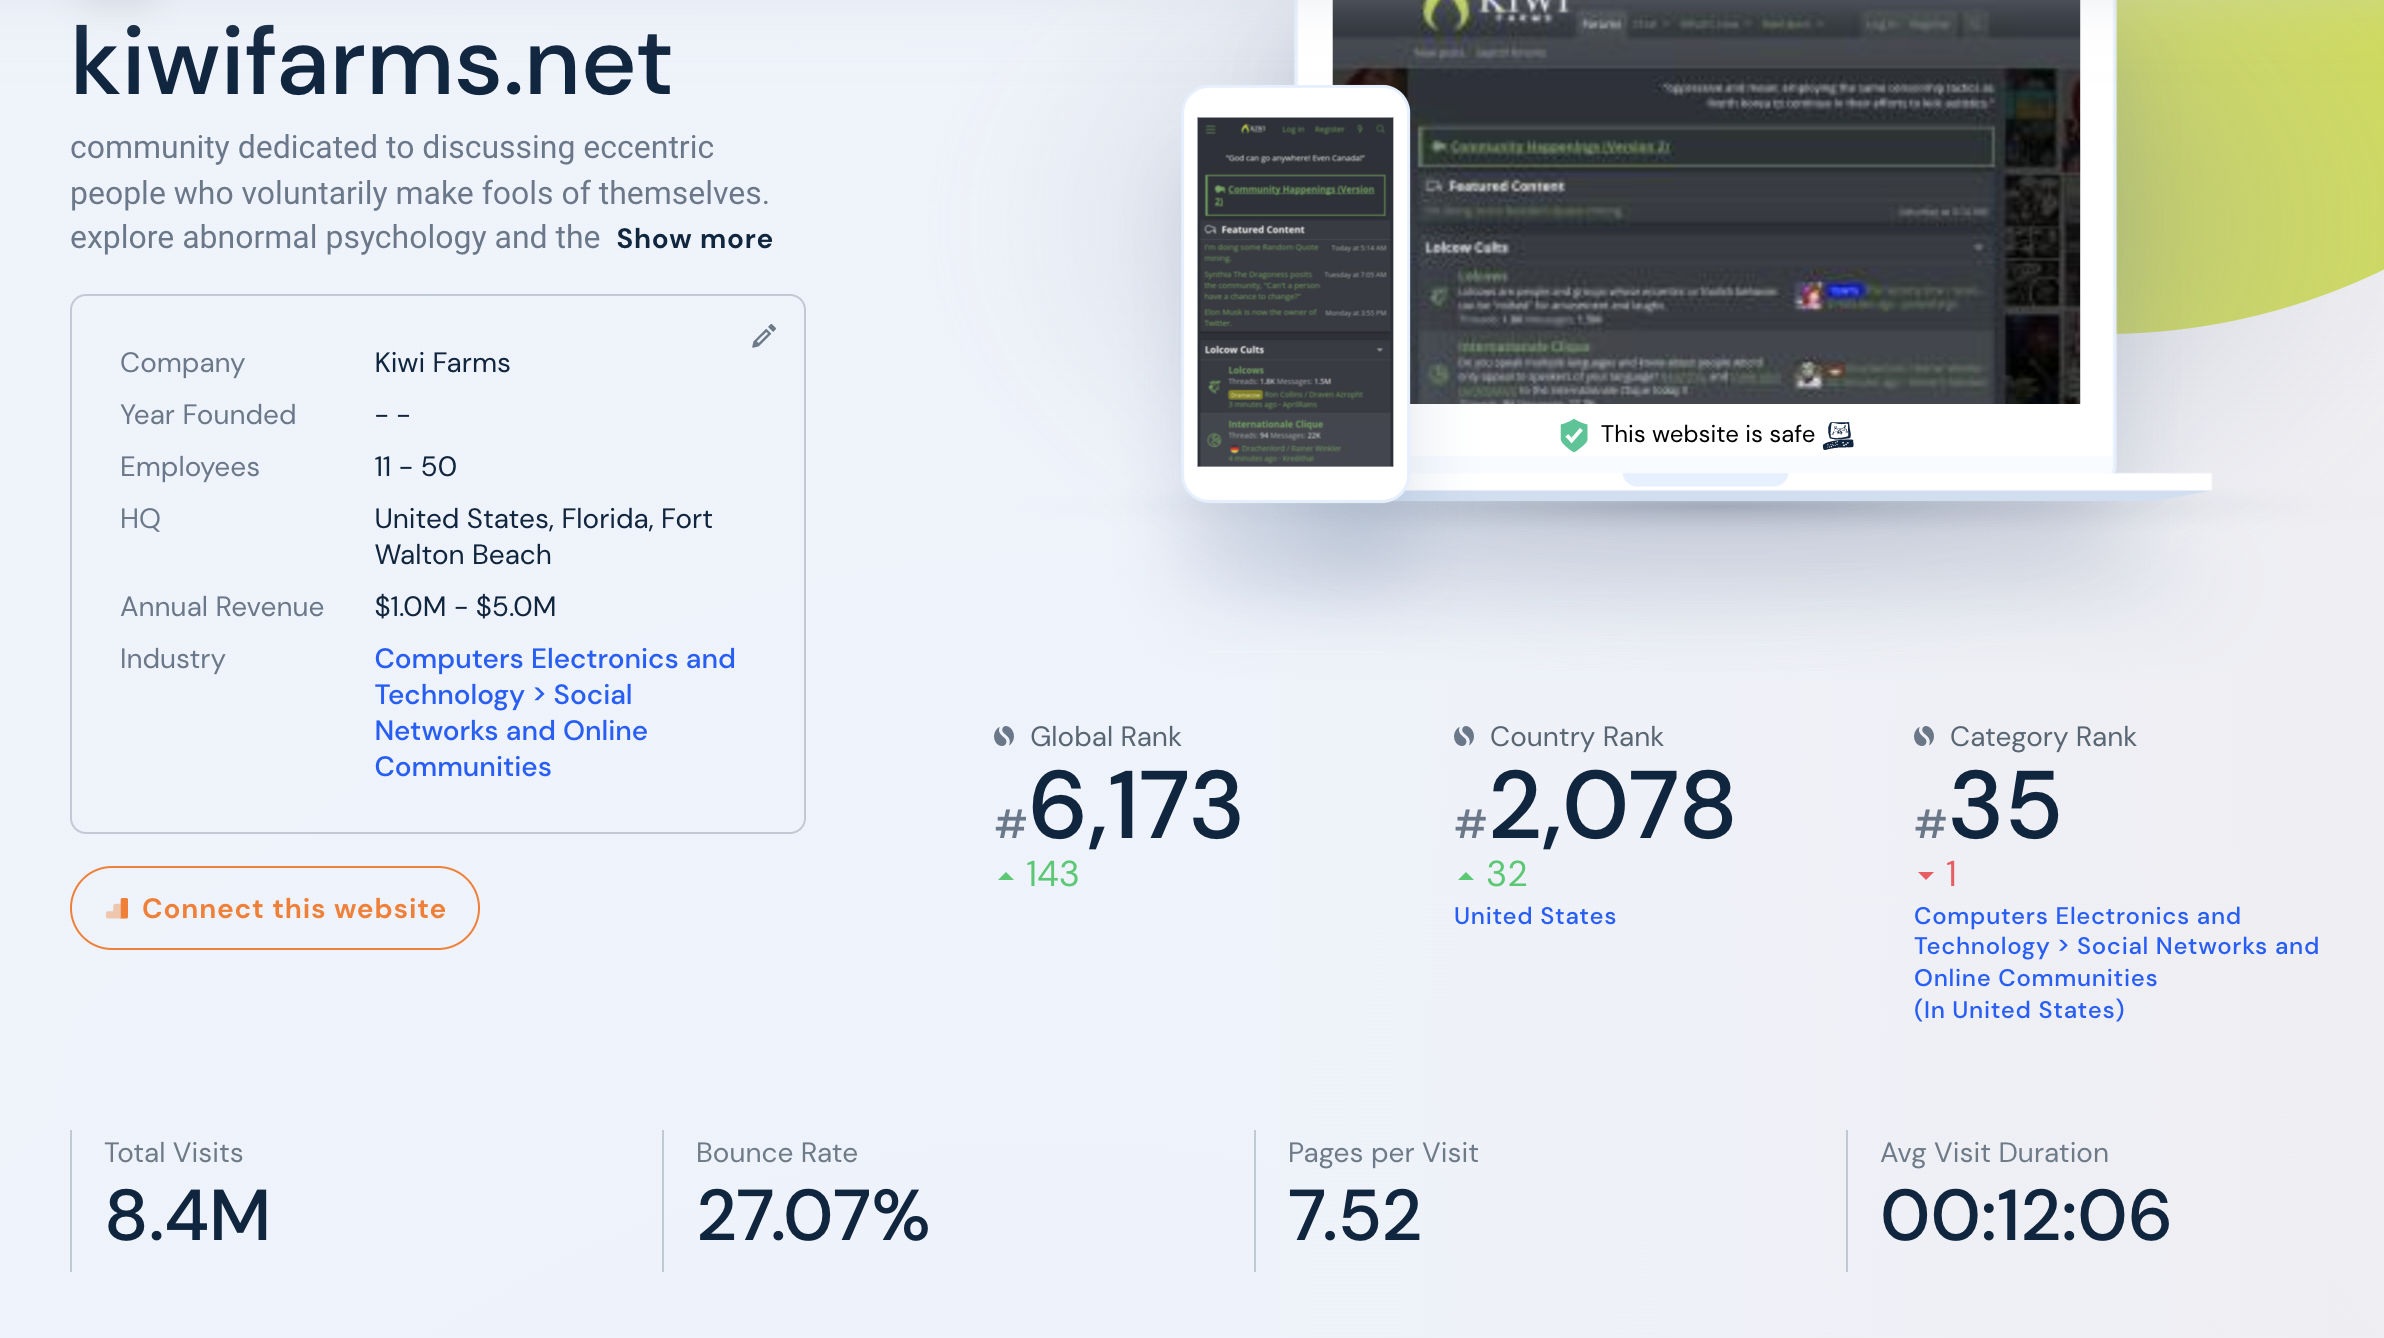Click the Annual Revenue value $1.0M - $5.0M
Viewport: 2384px width, 1338px height.
[x=465, y=607]
